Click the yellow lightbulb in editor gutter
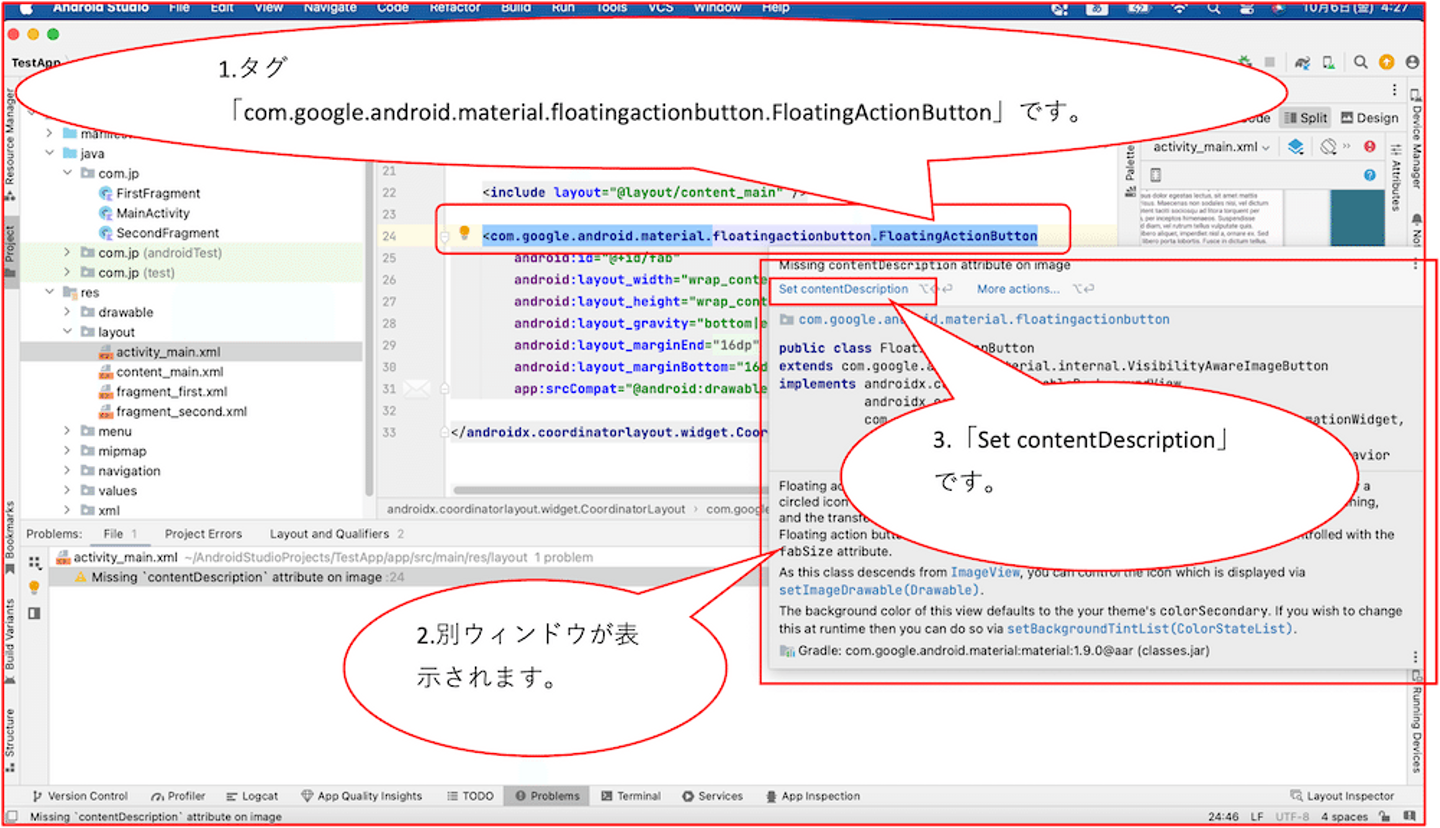The width and height of the screenshot is (1440, 828). (x=464, y=233)
